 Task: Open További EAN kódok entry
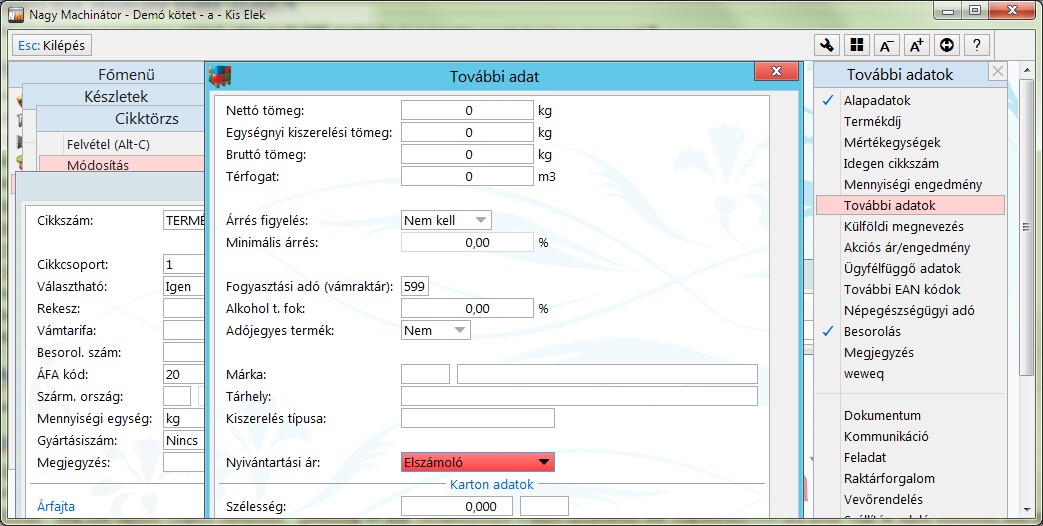coord(902,289)
